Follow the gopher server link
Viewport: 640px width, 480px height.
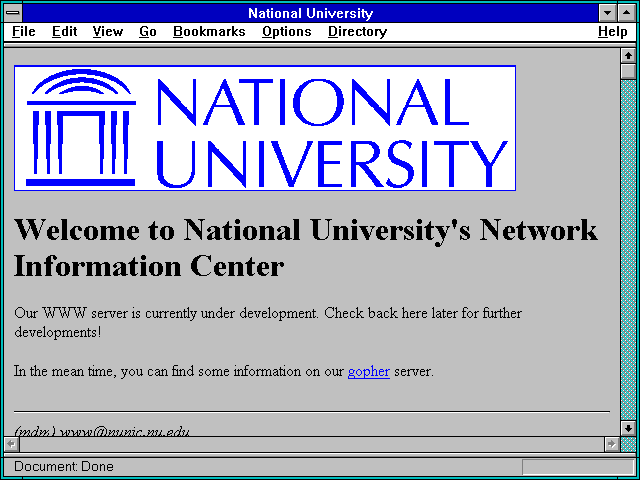point(369,372)
